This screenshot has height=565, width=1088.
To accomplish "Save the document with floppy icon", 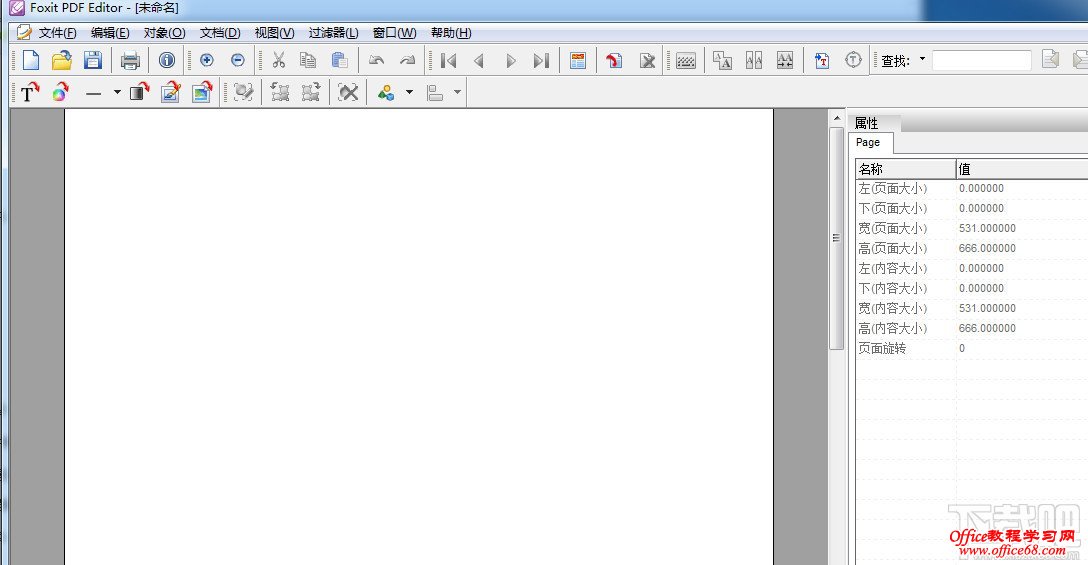I will pos(93,61).
